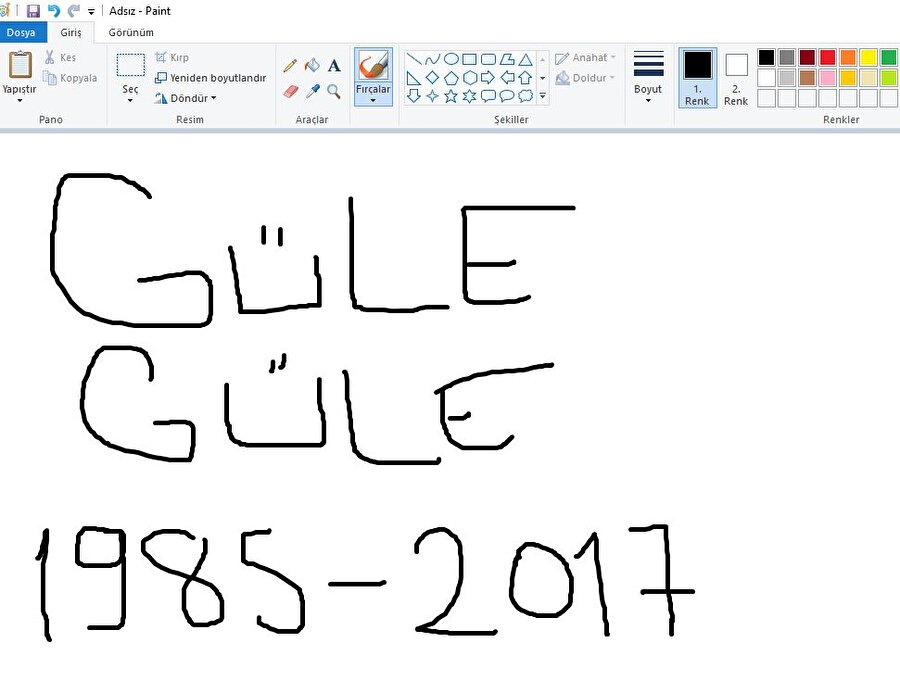This screenshot has height=693, width=900.
Task: Expand the Yapıştır paste dropdown arrow
Action: pos(19,100)
